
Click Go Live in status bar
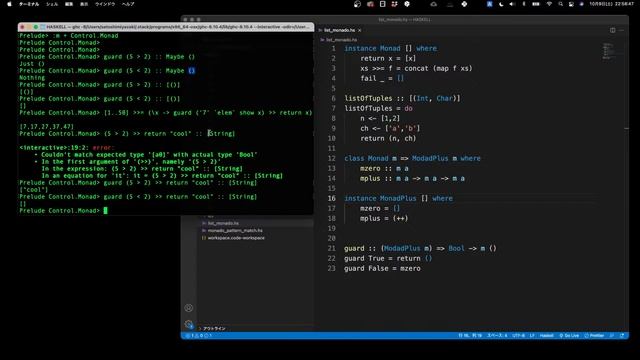coord(569,336)
